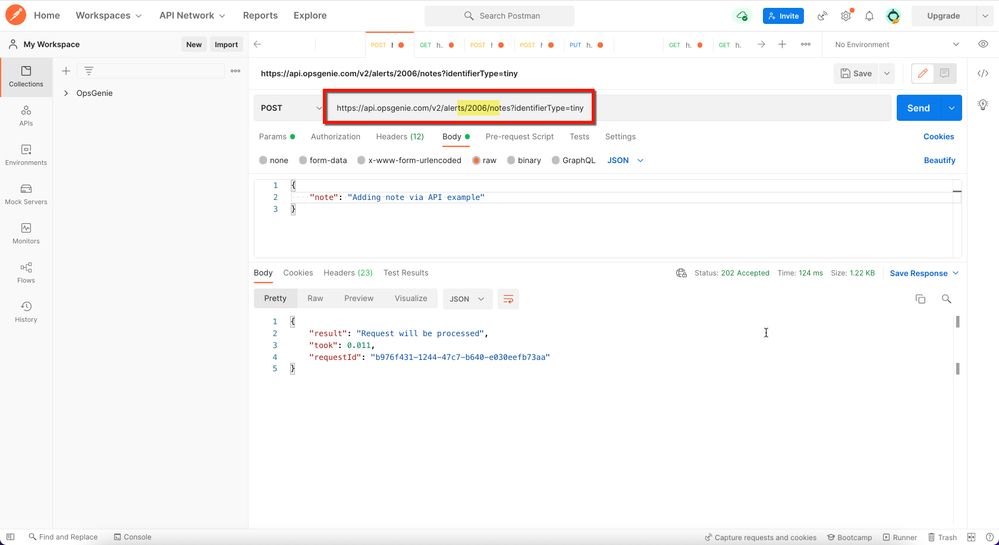Screen dimensions: 999x545
Task: Select the raw body type radio button
Action: [476, 161]
